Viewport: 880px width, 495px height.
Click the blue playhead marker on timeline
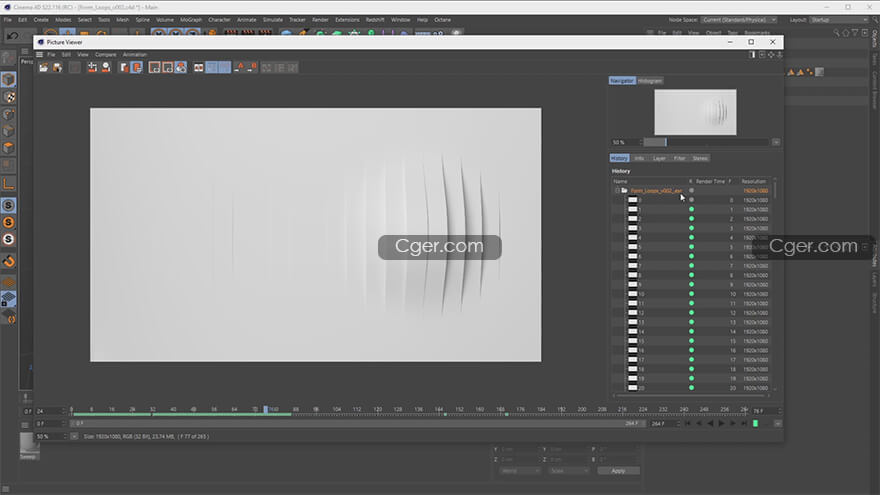[x=266, y=410]
